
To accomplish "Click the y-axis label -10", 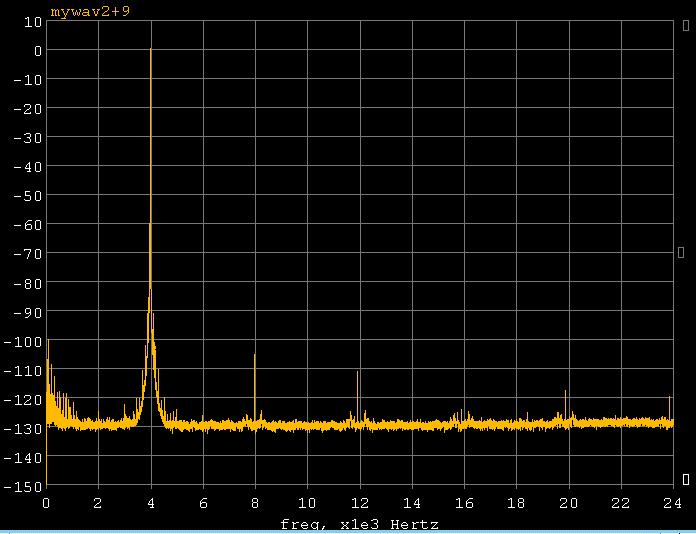I will point(28,80).
